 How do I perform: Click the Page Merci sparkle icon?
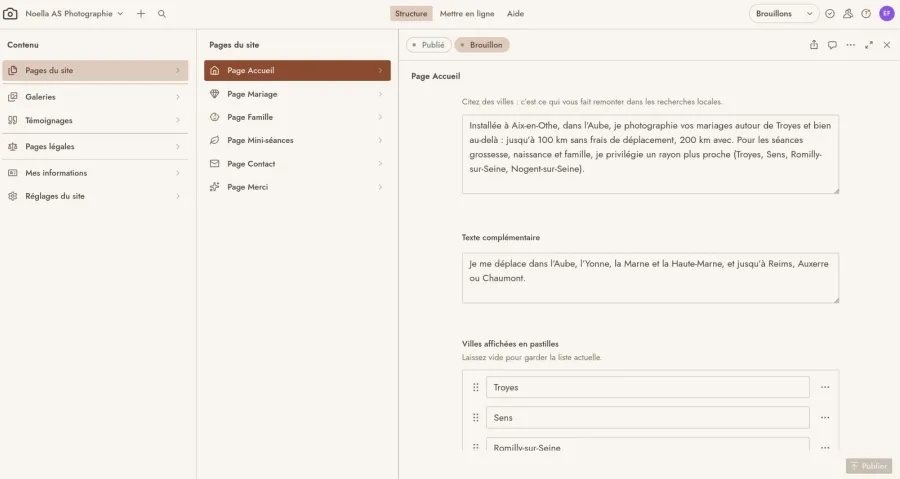click(x=215, y=187)
